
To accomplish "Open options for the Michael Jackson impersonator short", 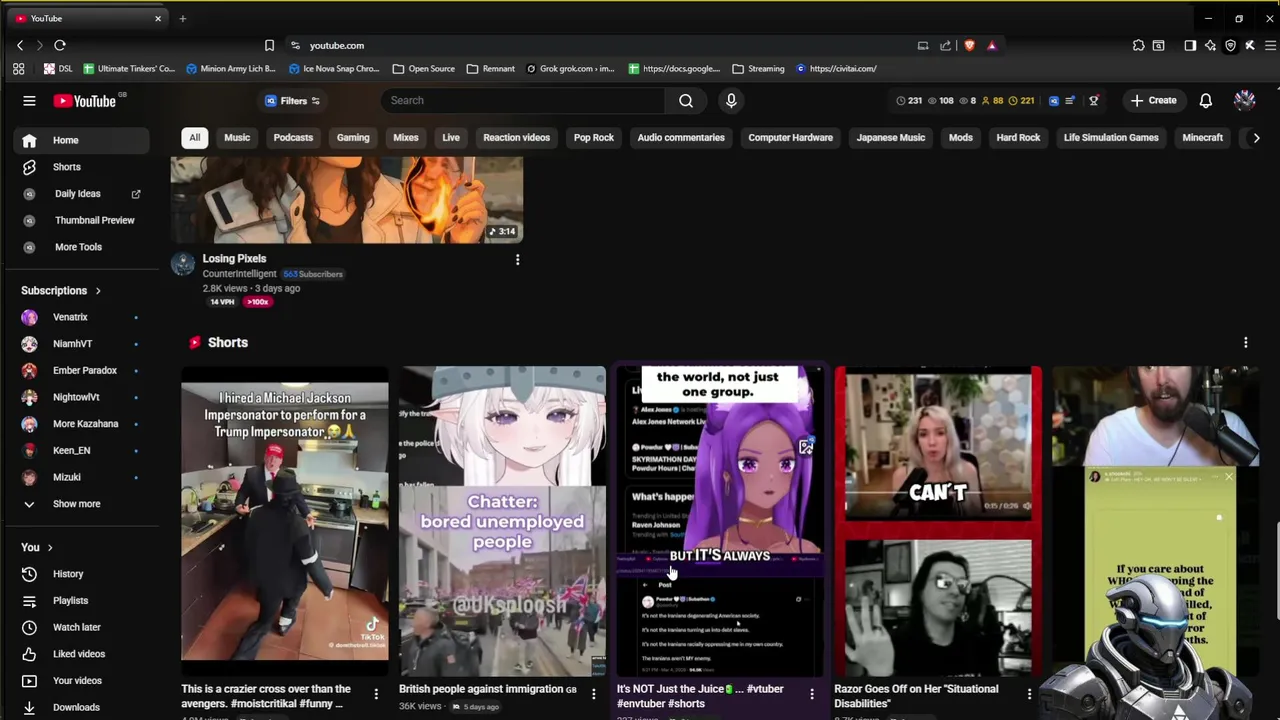I will coord(376,694).
